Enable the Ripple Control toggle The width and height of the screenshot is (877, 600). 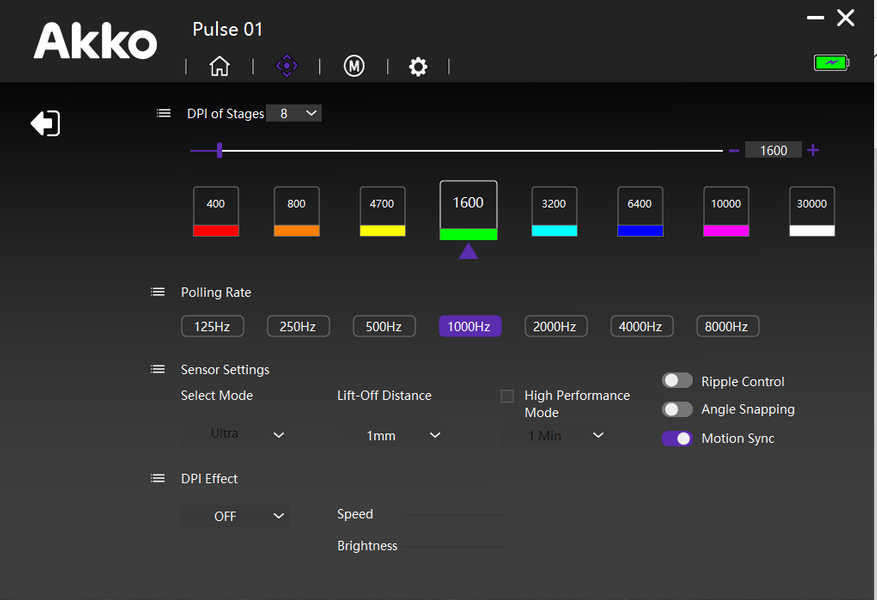pos(677,381)
